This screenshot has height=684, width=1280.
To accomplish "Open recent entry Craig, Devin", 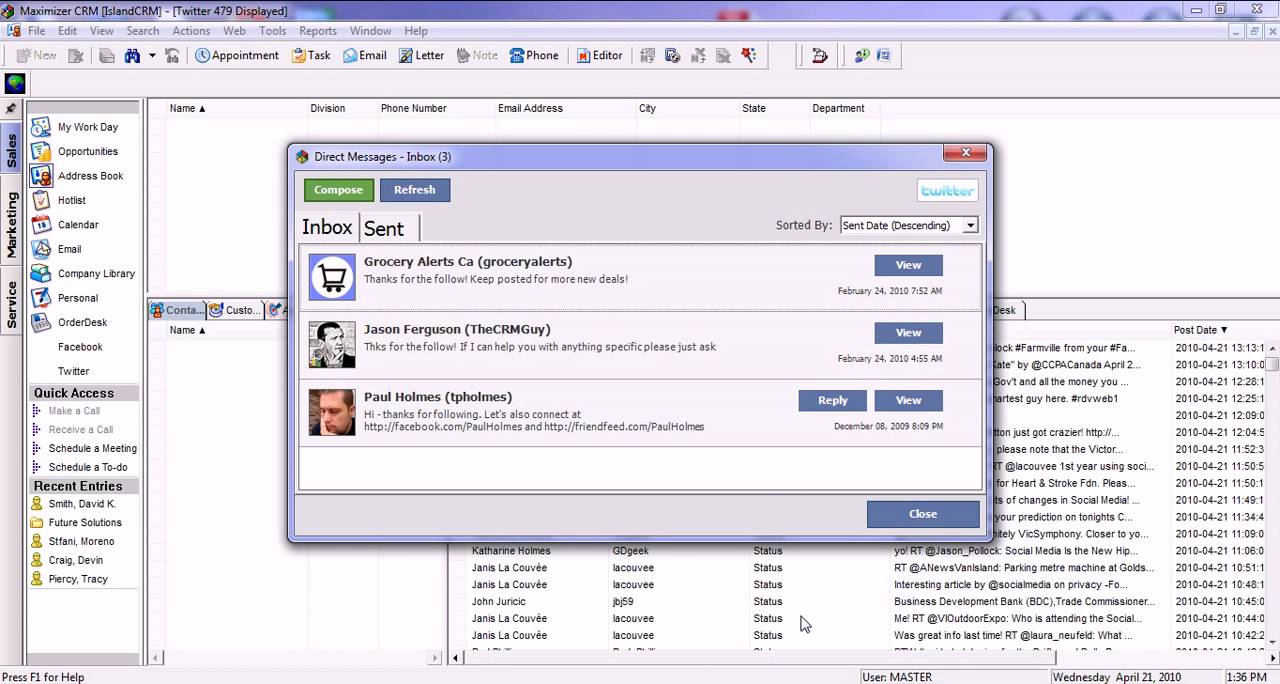I will [76, 560].
